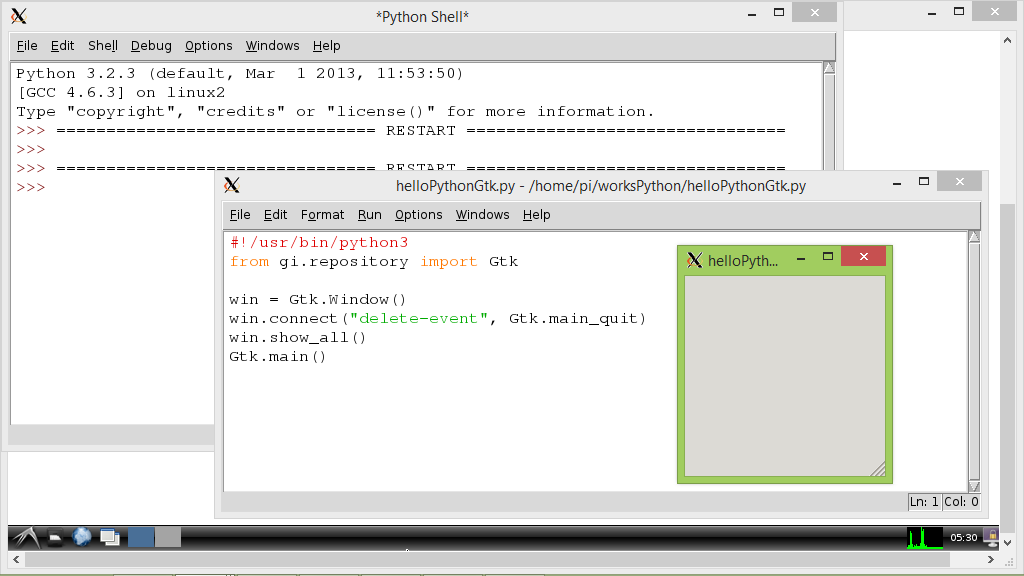Screen dimensions: 1024x576
Task: Open the Debug menu in the Python Shell
Action: click(150, 45)
